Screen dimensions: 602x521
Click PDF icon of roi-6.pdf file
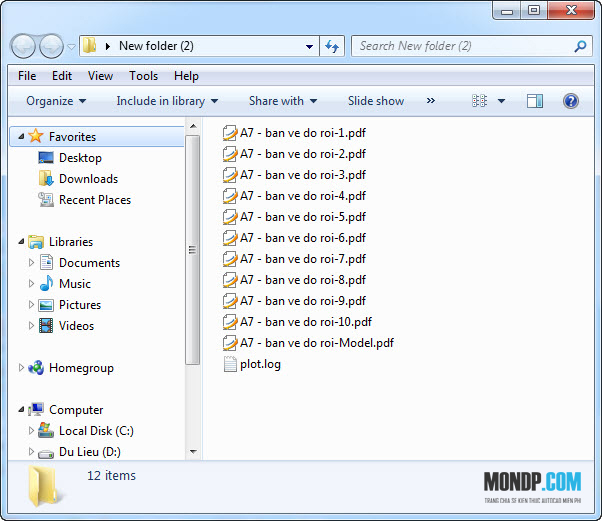point(230,238)
